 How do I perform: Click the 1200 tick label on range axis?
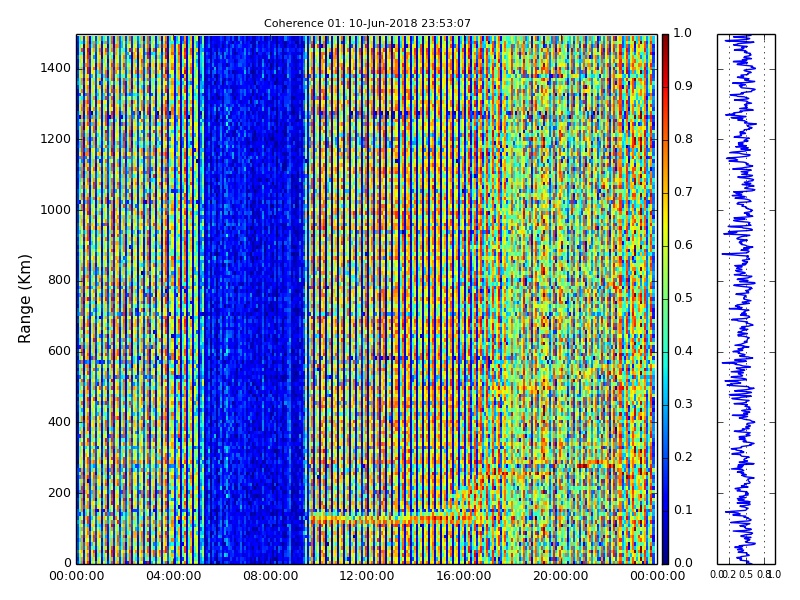(x=56, y=139)
